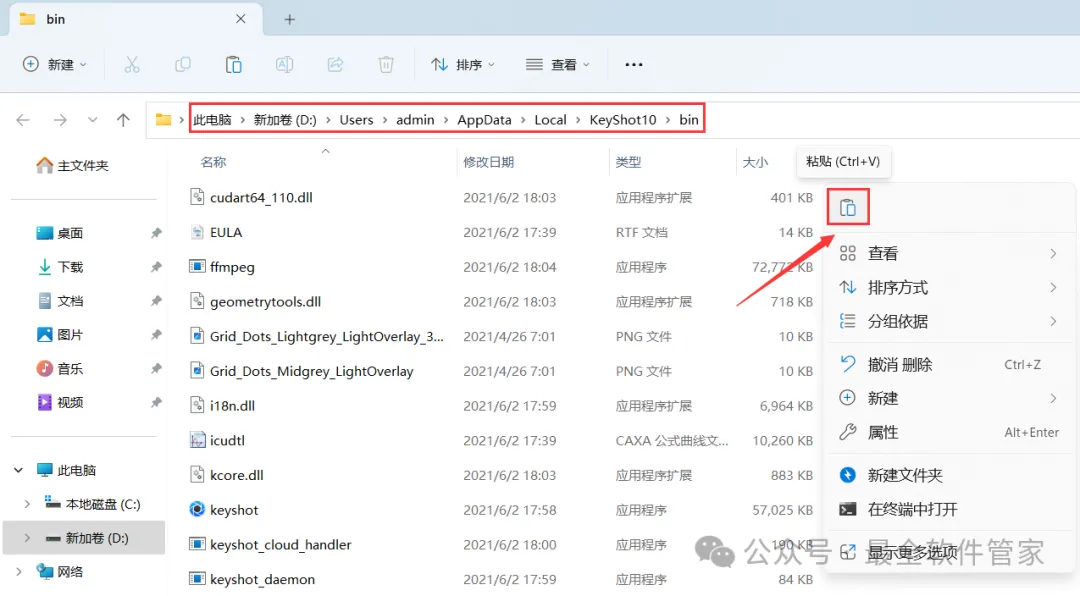The height and width of the screenshot is (596, 1080).
Task: Go up one folder level arrow
Action: coord(123,120)
